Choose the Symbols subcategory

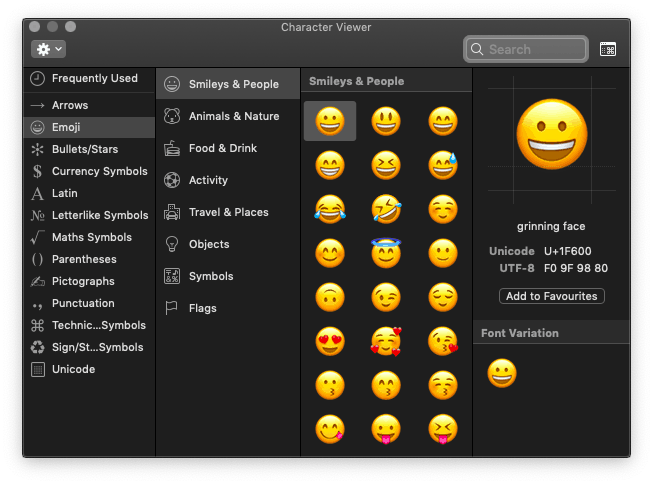[228, 277]
